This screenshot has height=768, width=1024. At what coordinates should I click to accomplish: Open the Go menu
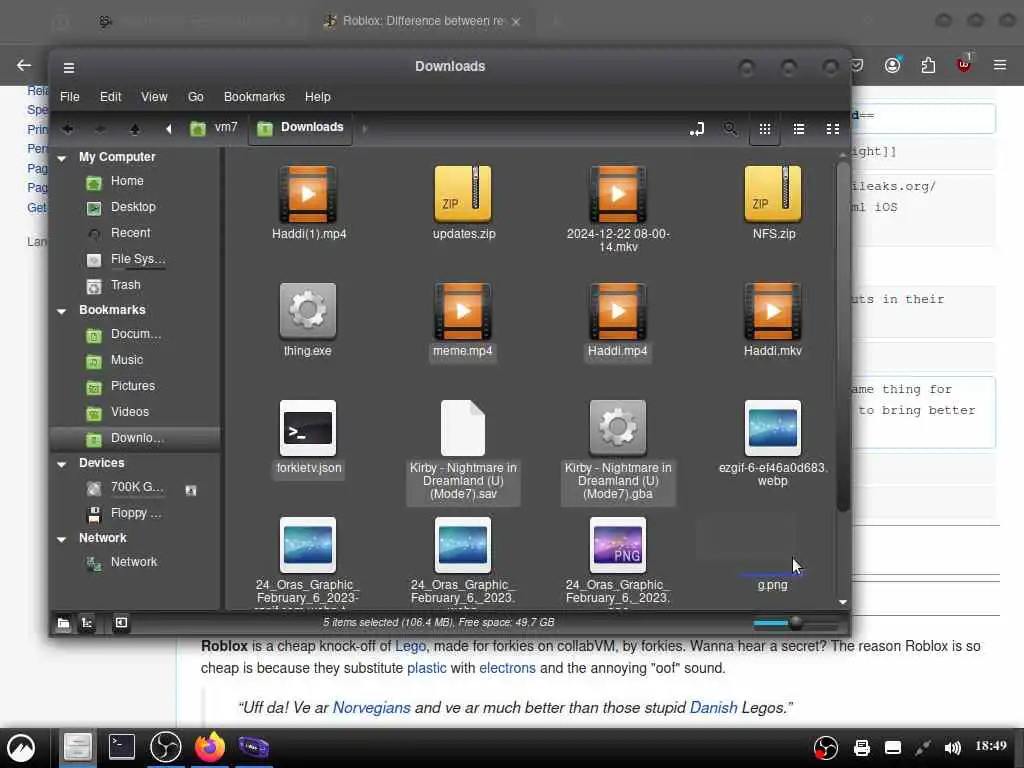195,97
